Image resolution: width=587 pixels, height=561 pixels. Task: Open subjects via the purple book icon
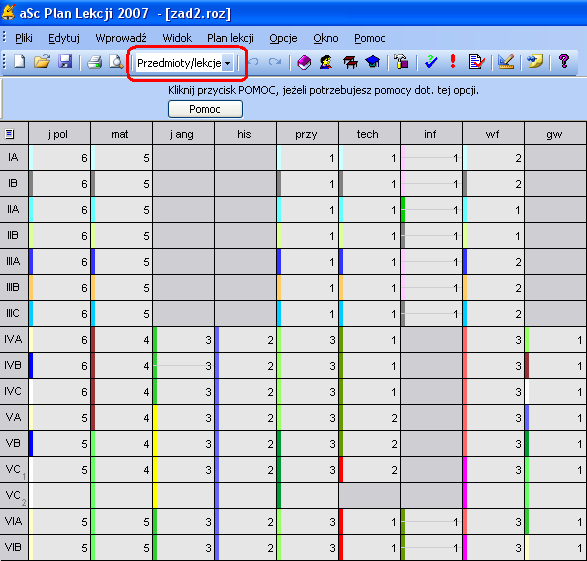pos(304,62)
